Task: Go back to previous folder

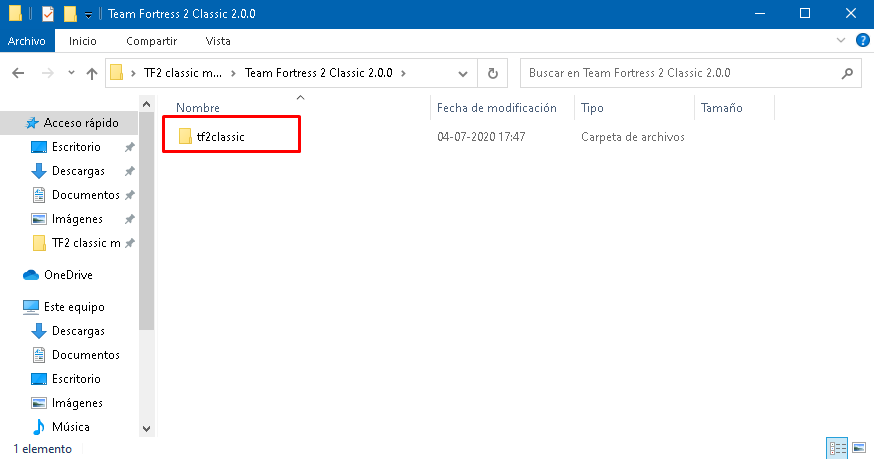Action: [x=18, y=73]
